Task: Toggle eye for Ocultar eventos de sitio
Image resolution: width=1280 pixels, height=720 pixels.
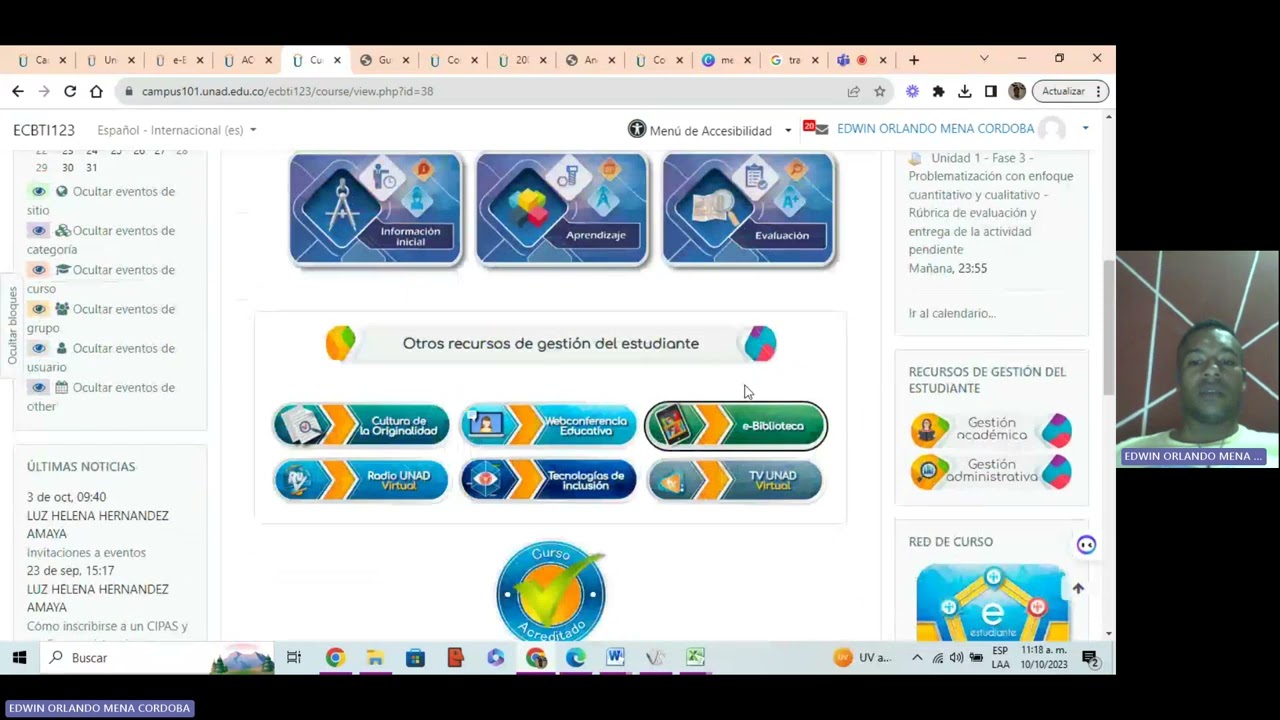Action: (39, 191)
